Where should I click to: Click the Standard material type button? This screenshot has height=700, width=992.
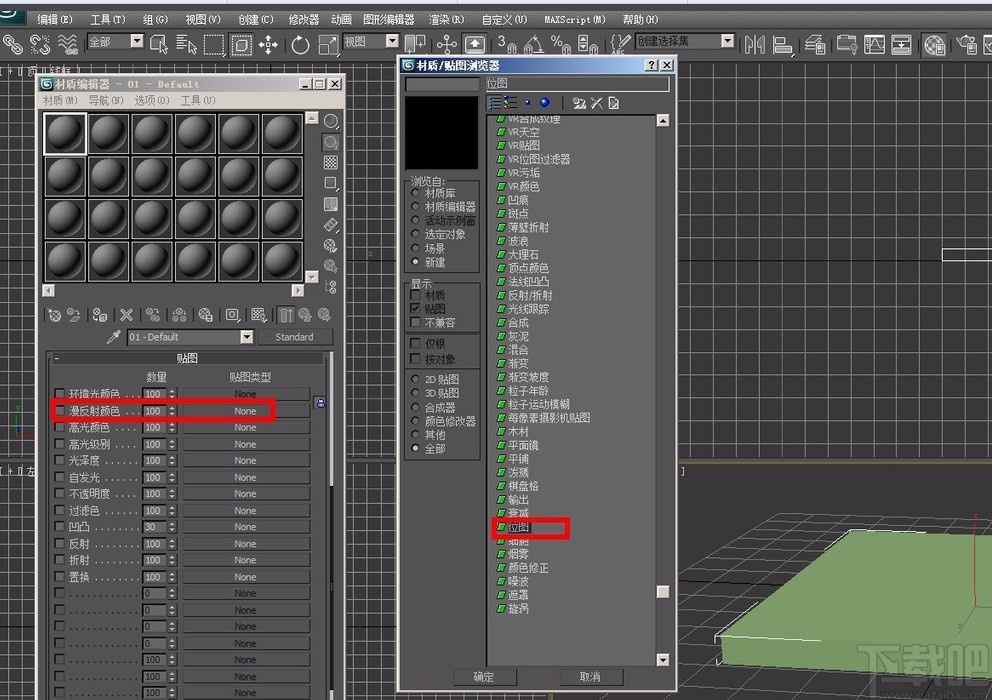pyautogui.click(x=295, y=337)
